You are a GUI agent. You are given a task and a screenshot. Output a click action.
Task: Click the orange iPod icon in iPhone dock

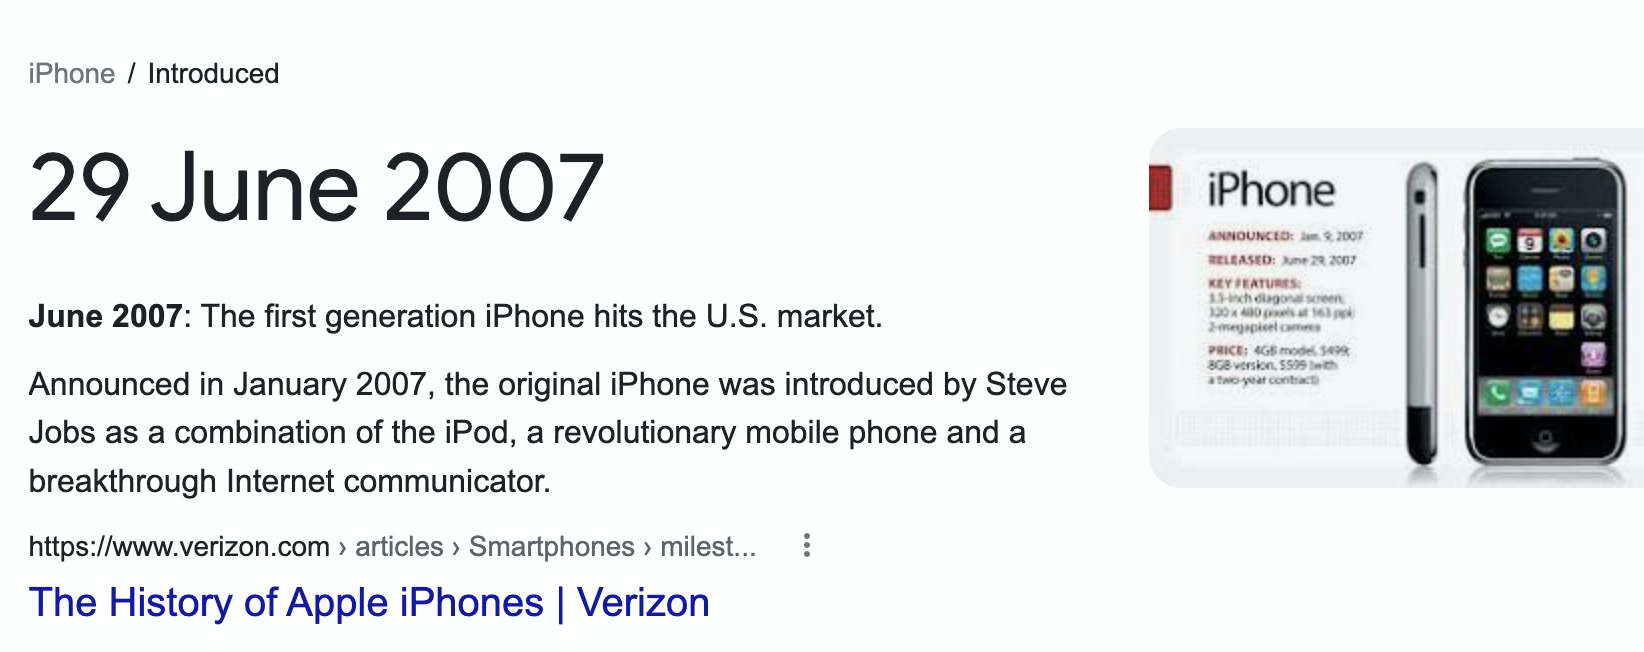pyautogui.click(x=1592, y=394)
